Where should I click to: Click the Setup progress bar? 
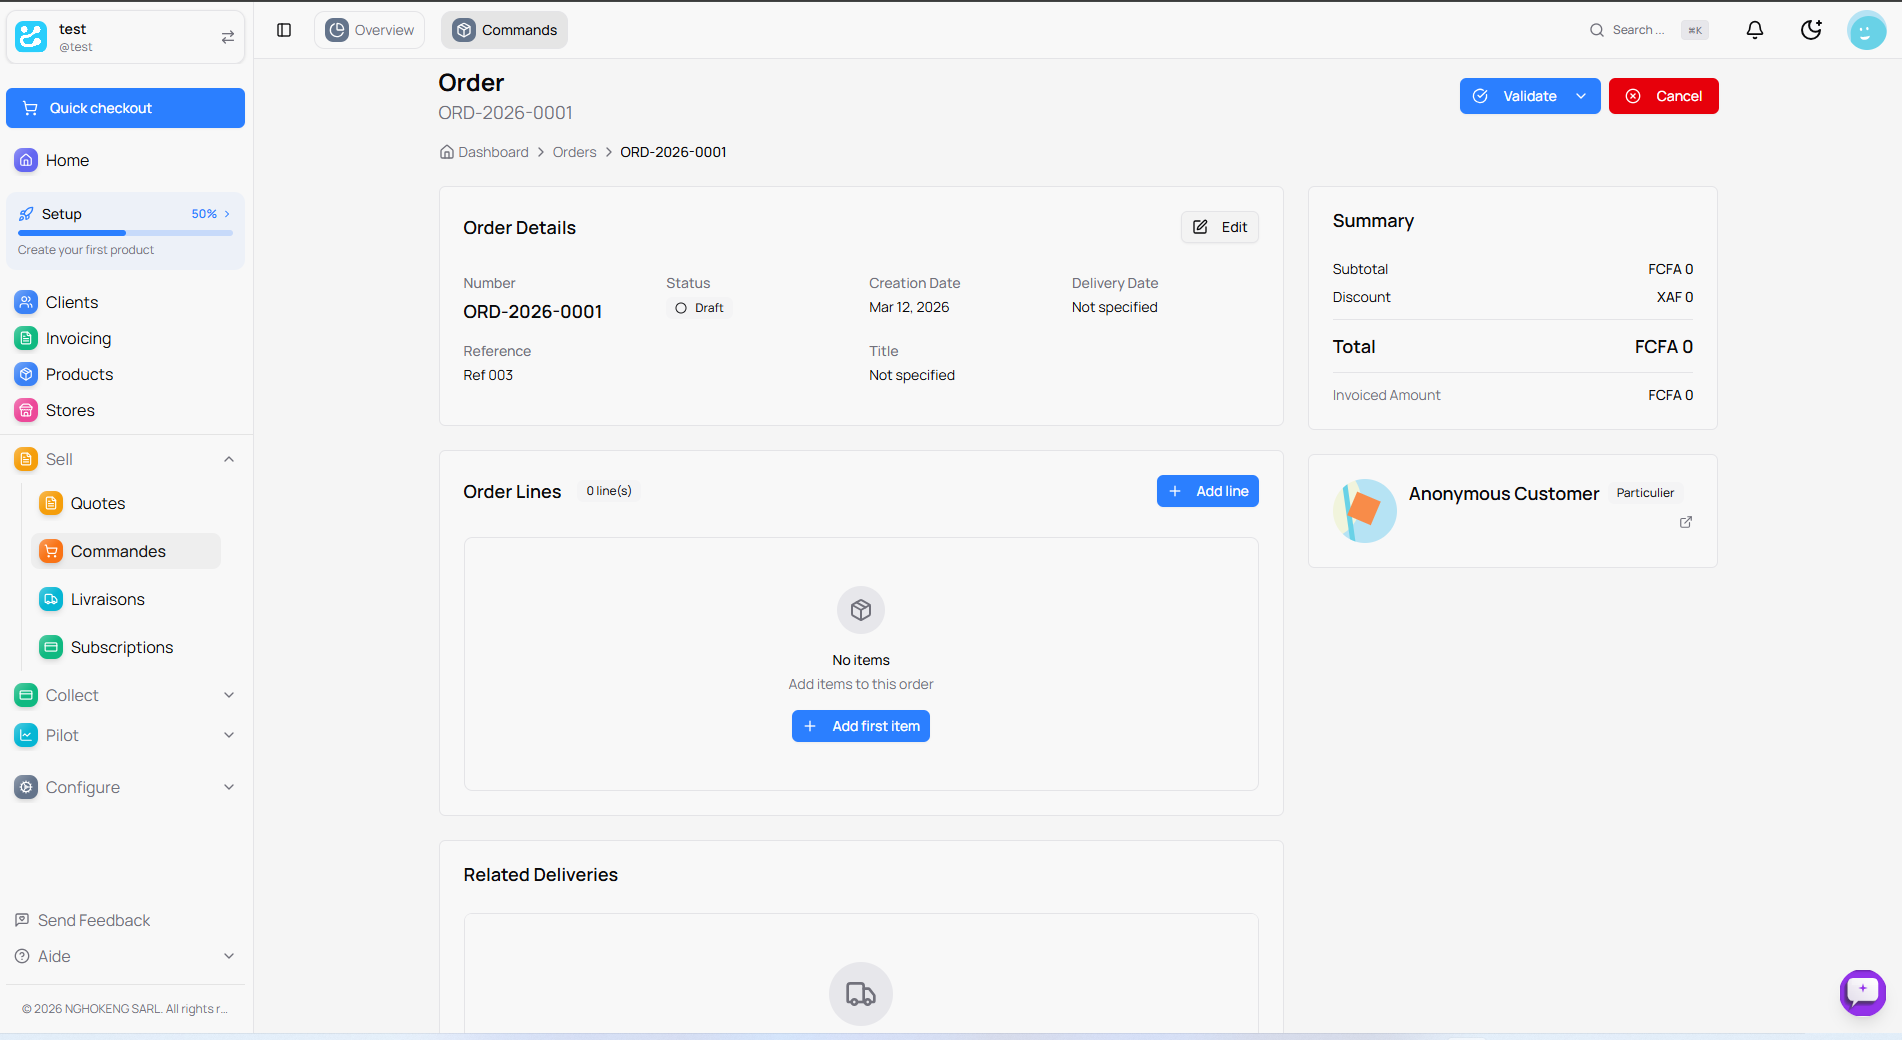click(x=125, y=232)
